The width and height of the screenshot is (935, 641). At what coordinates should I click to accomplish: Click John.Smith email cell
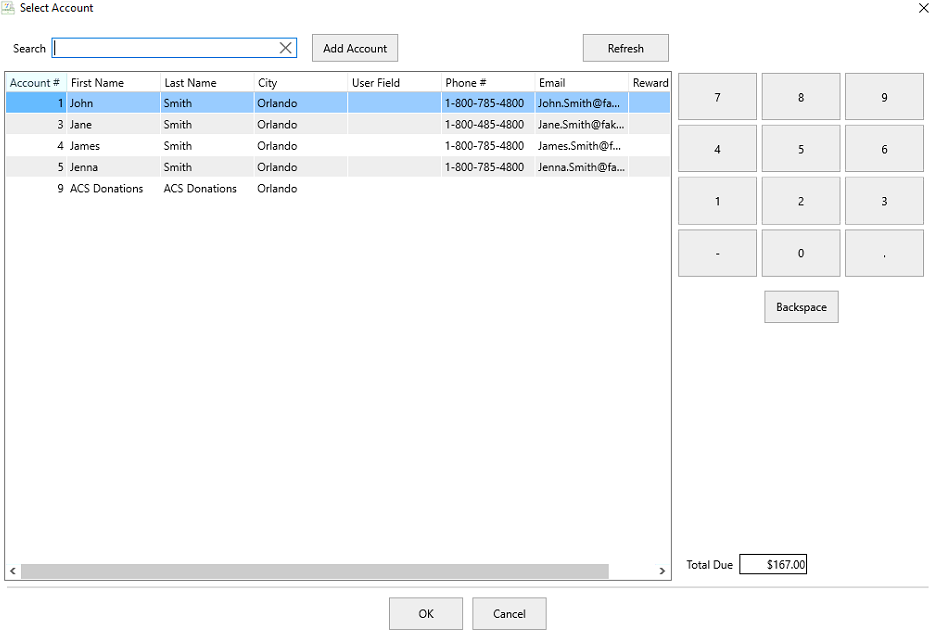(x=581, y=103)
